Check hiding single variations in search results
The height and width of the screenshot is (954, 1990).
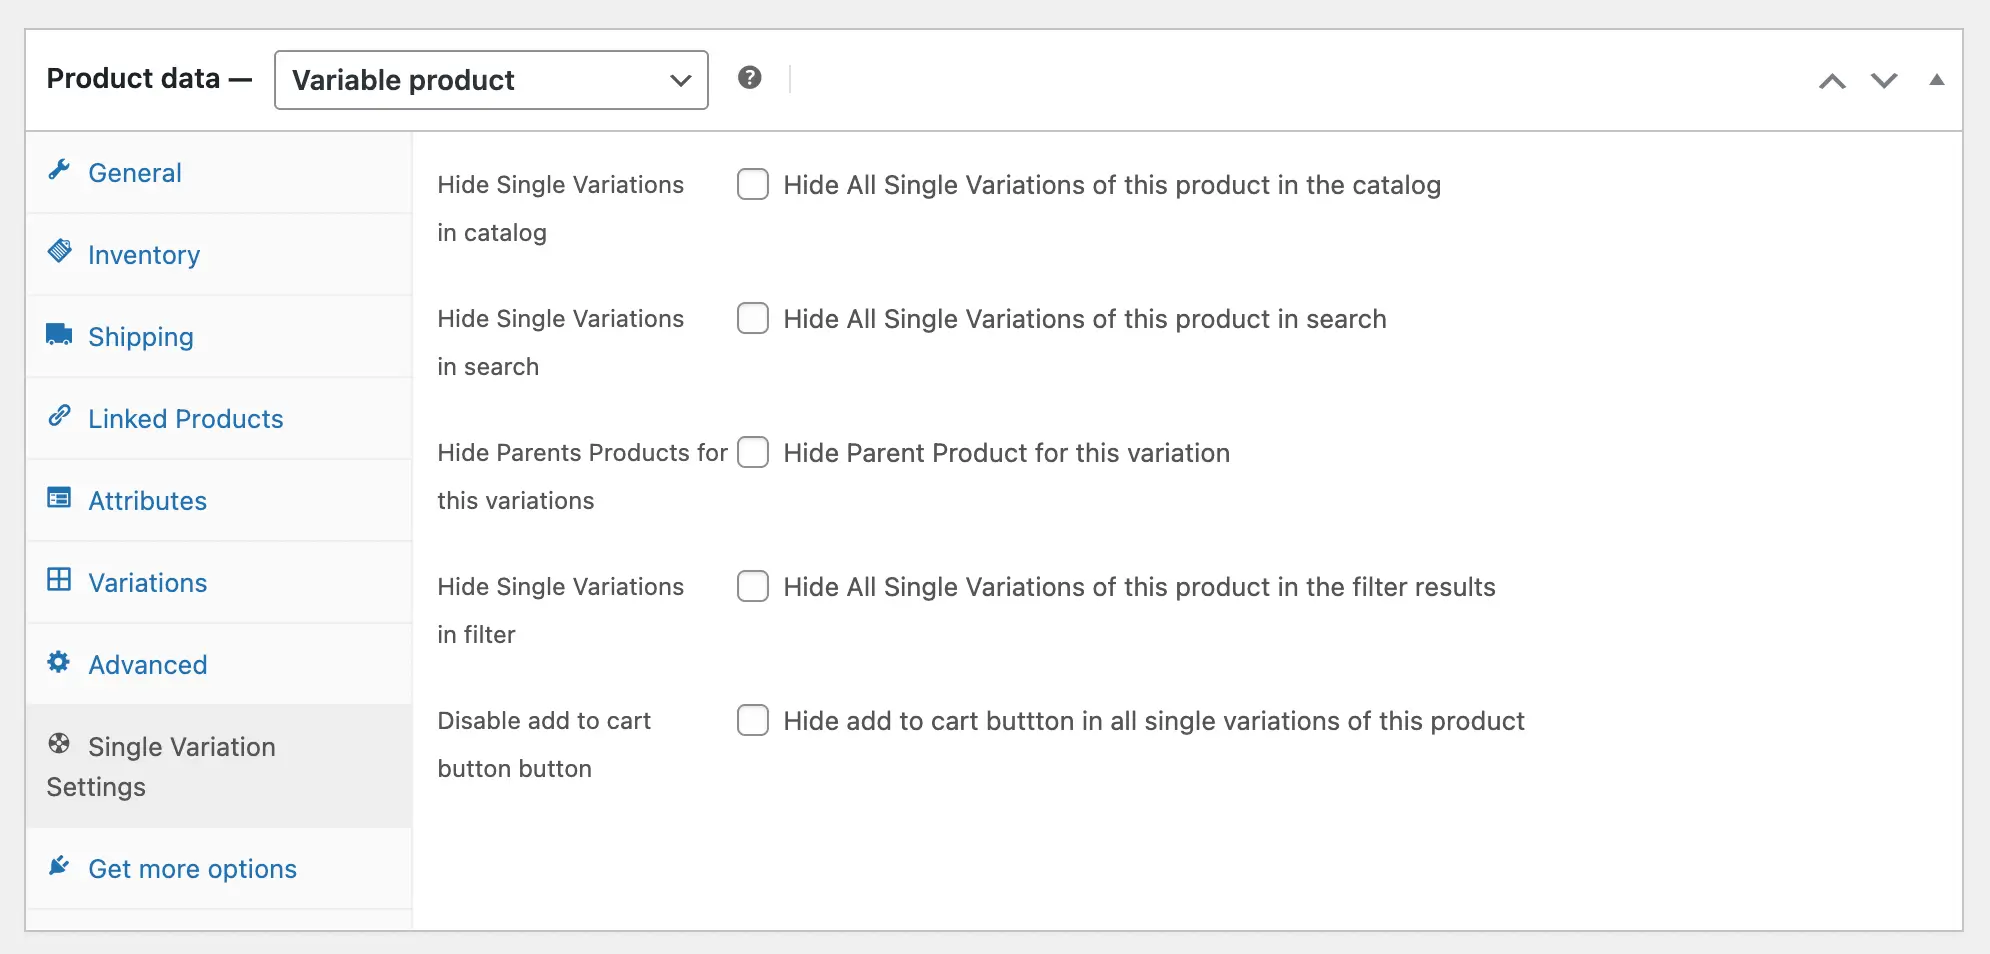tap(752, 318)
